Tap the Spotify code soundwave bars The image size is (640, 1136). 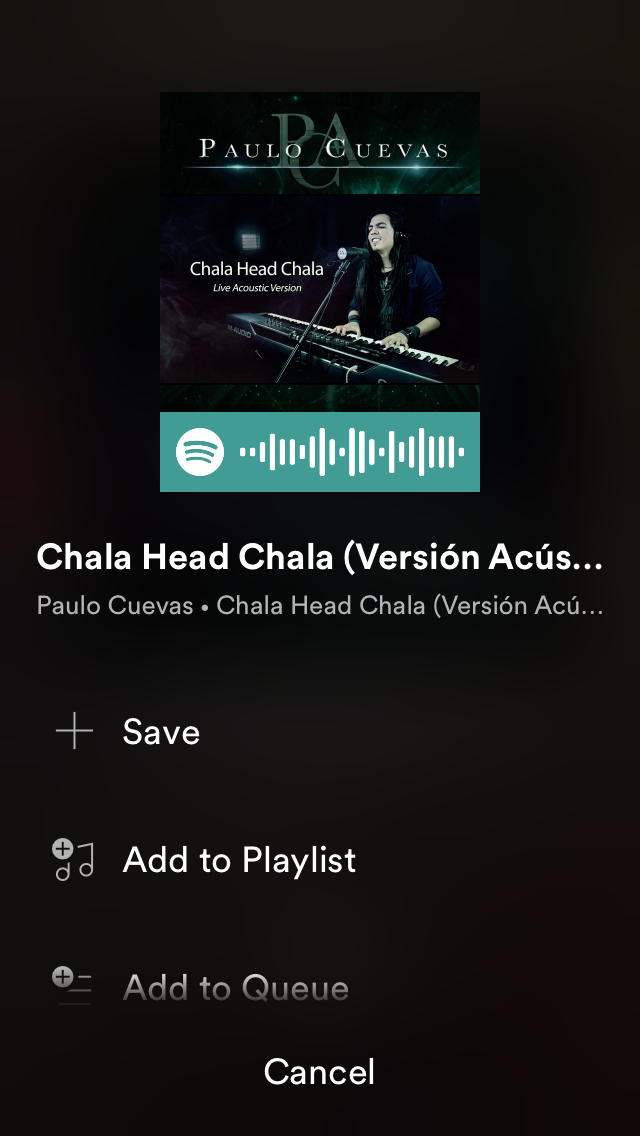352,451
